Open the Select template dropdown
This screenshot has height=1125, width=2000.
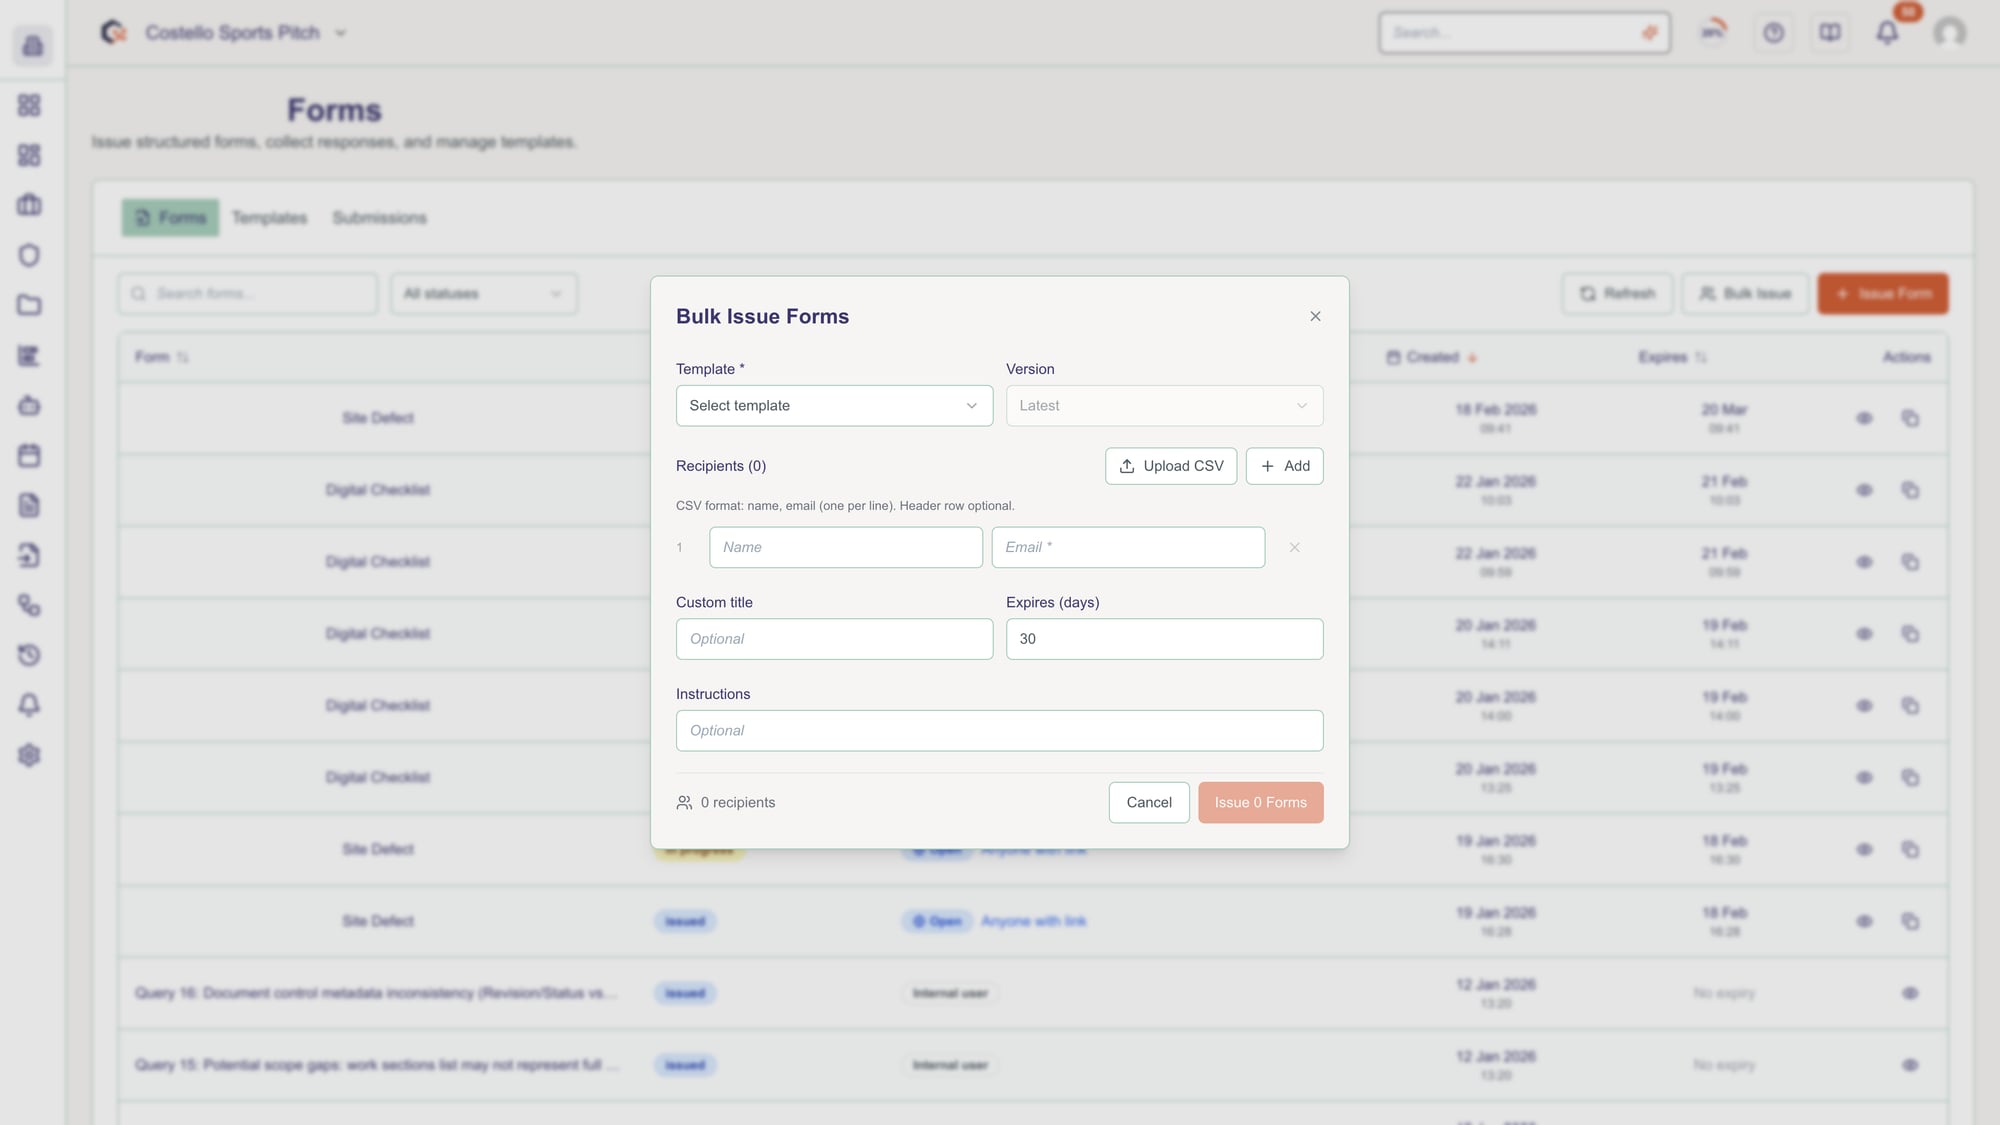click(x=834, y=405)
